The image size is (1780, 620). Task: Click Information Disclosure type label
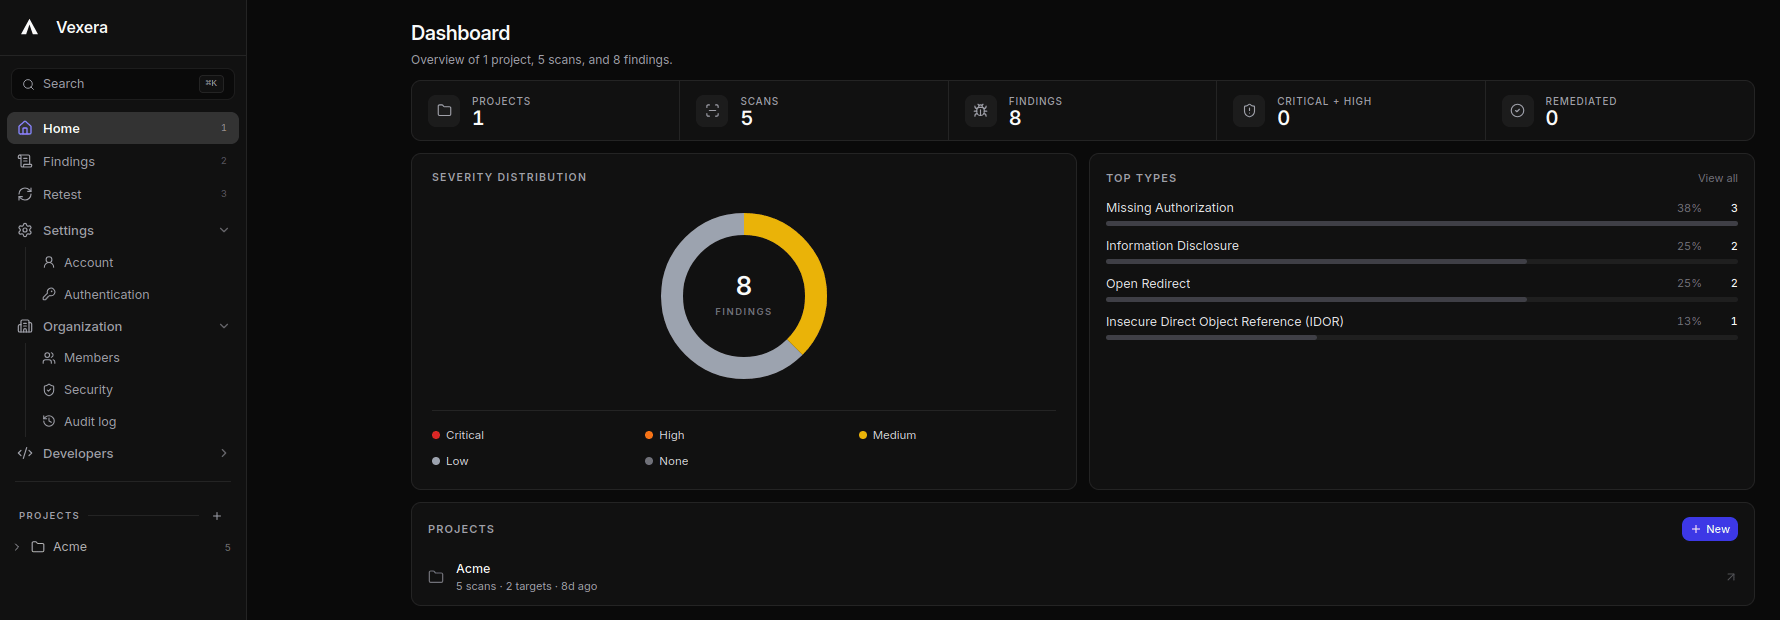[x=1172, y=246]
